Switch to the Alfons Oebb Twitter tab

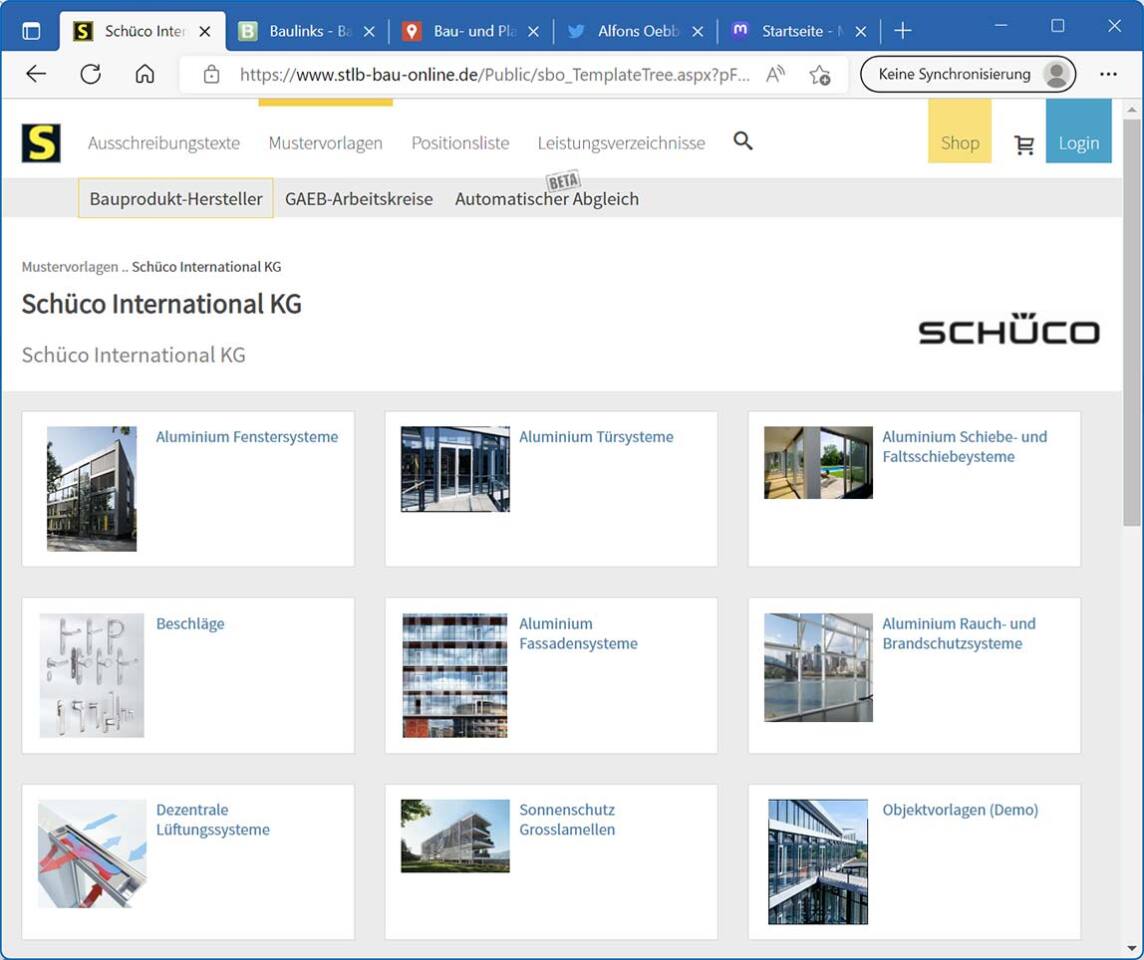[x=635, y=31]
